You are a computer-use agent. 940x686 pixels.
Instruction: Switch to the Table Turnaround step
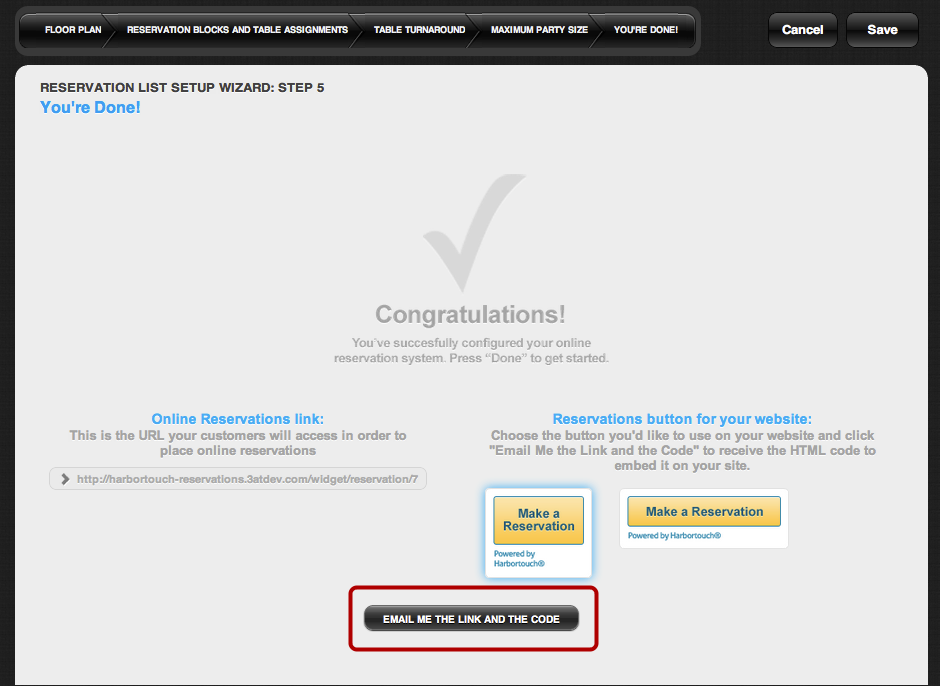coord(418,30)
